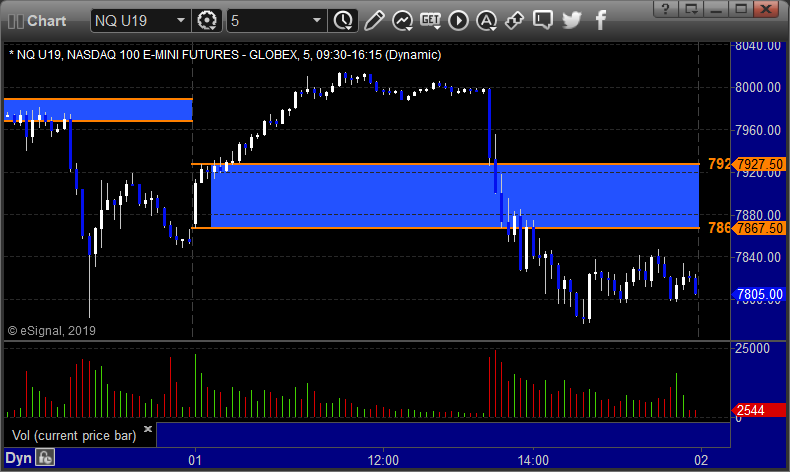790x472 pixels.
Task: Click the chart title NQ U19 NASDAQ 100 text
Action: coord(225,54)
